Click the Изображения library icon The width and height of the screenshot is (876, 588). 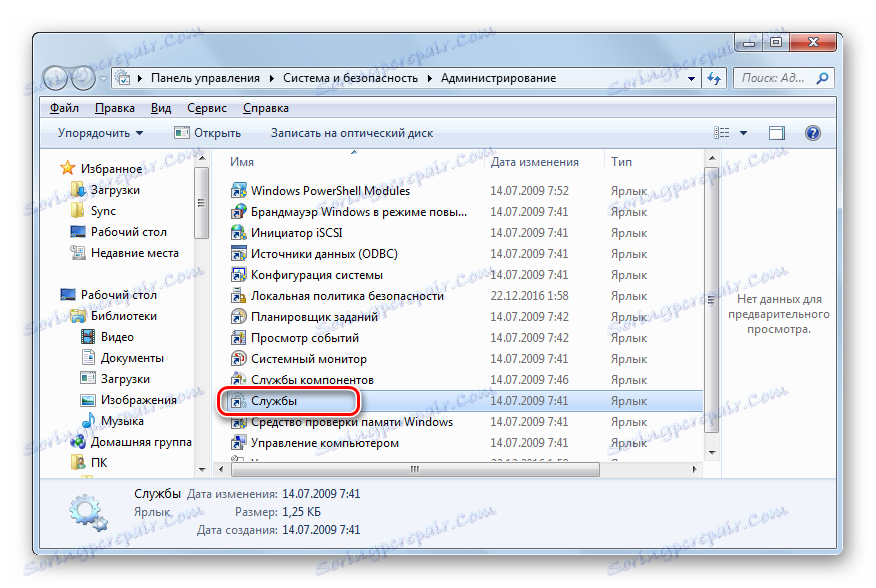pos(88,400)
